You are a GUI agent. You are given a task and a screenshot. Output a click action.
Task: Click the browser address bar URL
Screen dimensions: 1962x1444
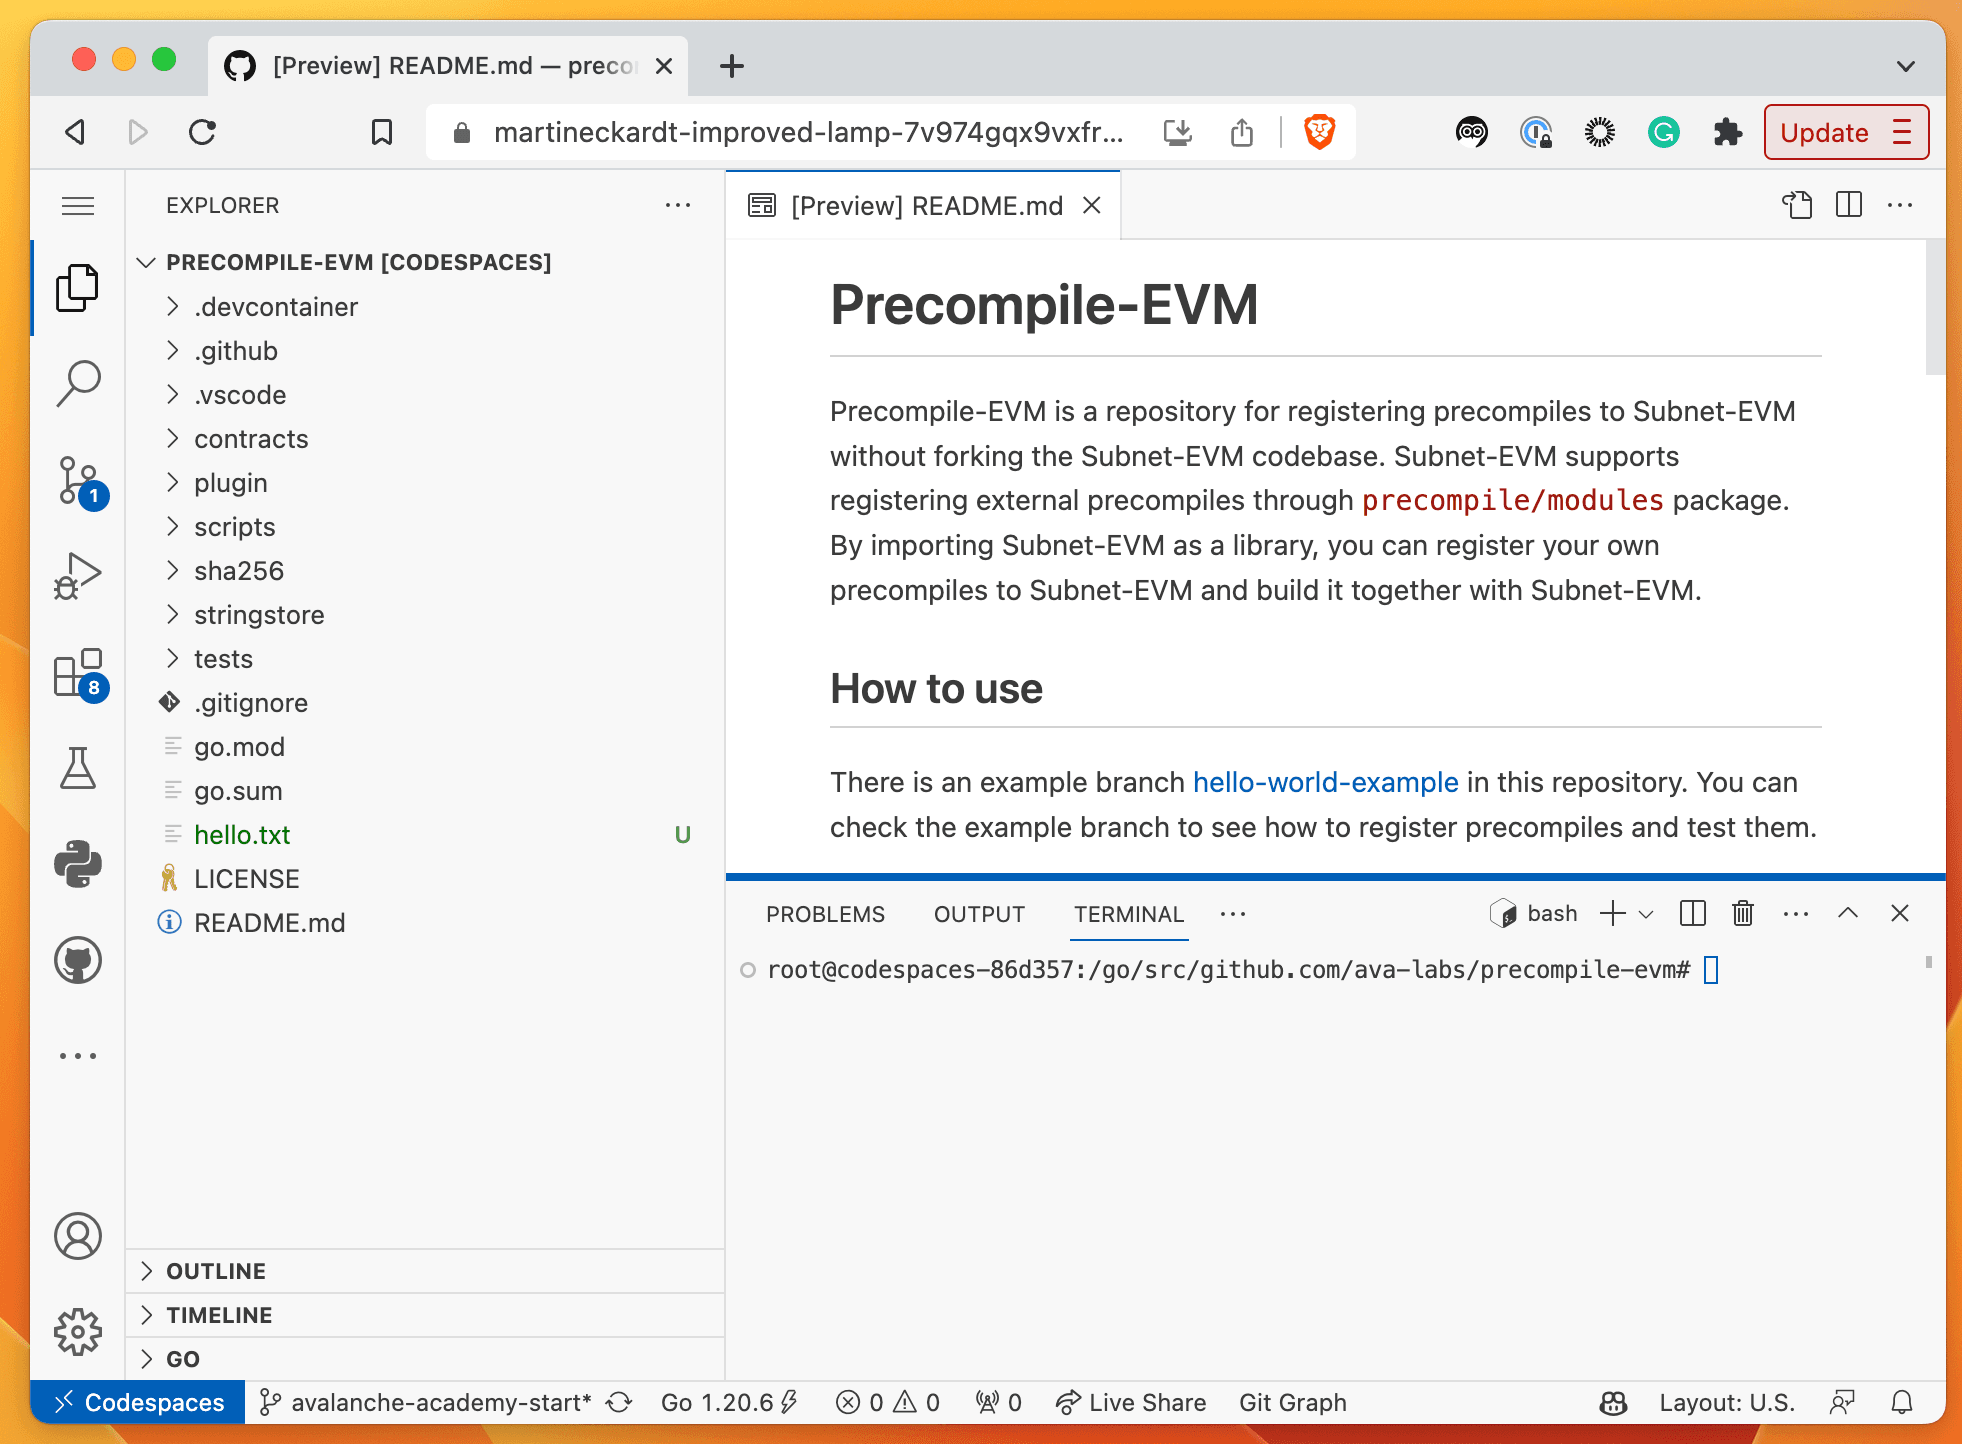[x=808, y=132]
